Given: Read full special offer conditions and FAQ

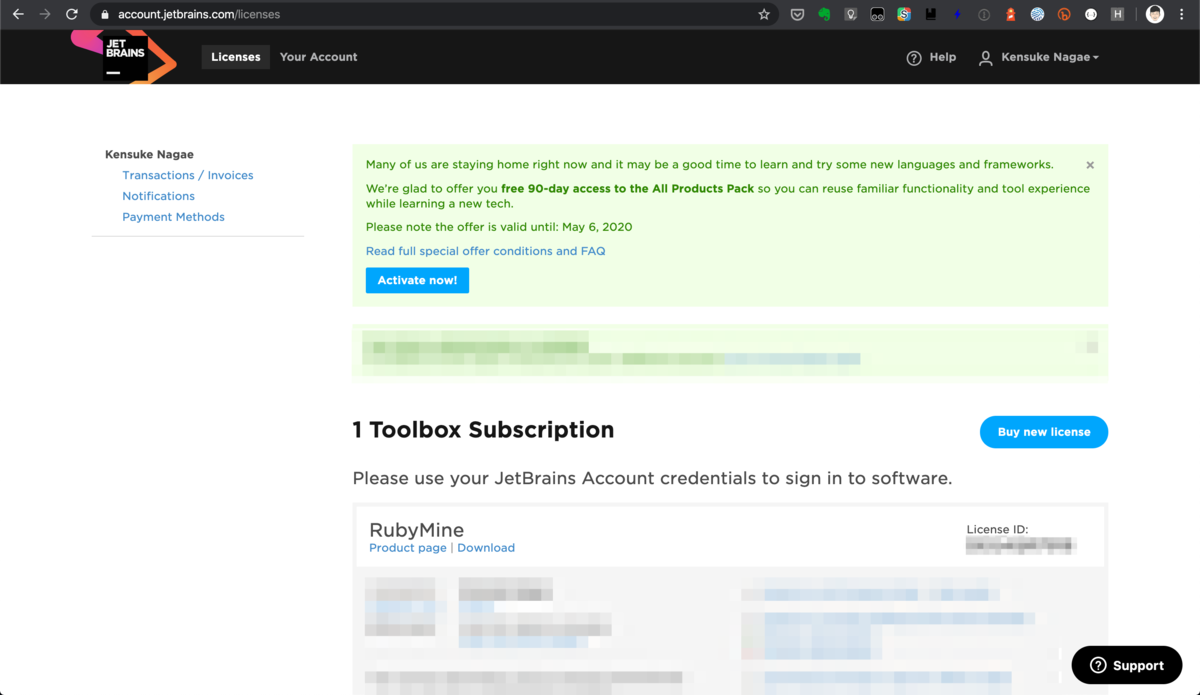Looking at the screenshot, I should tap(485, 251).
